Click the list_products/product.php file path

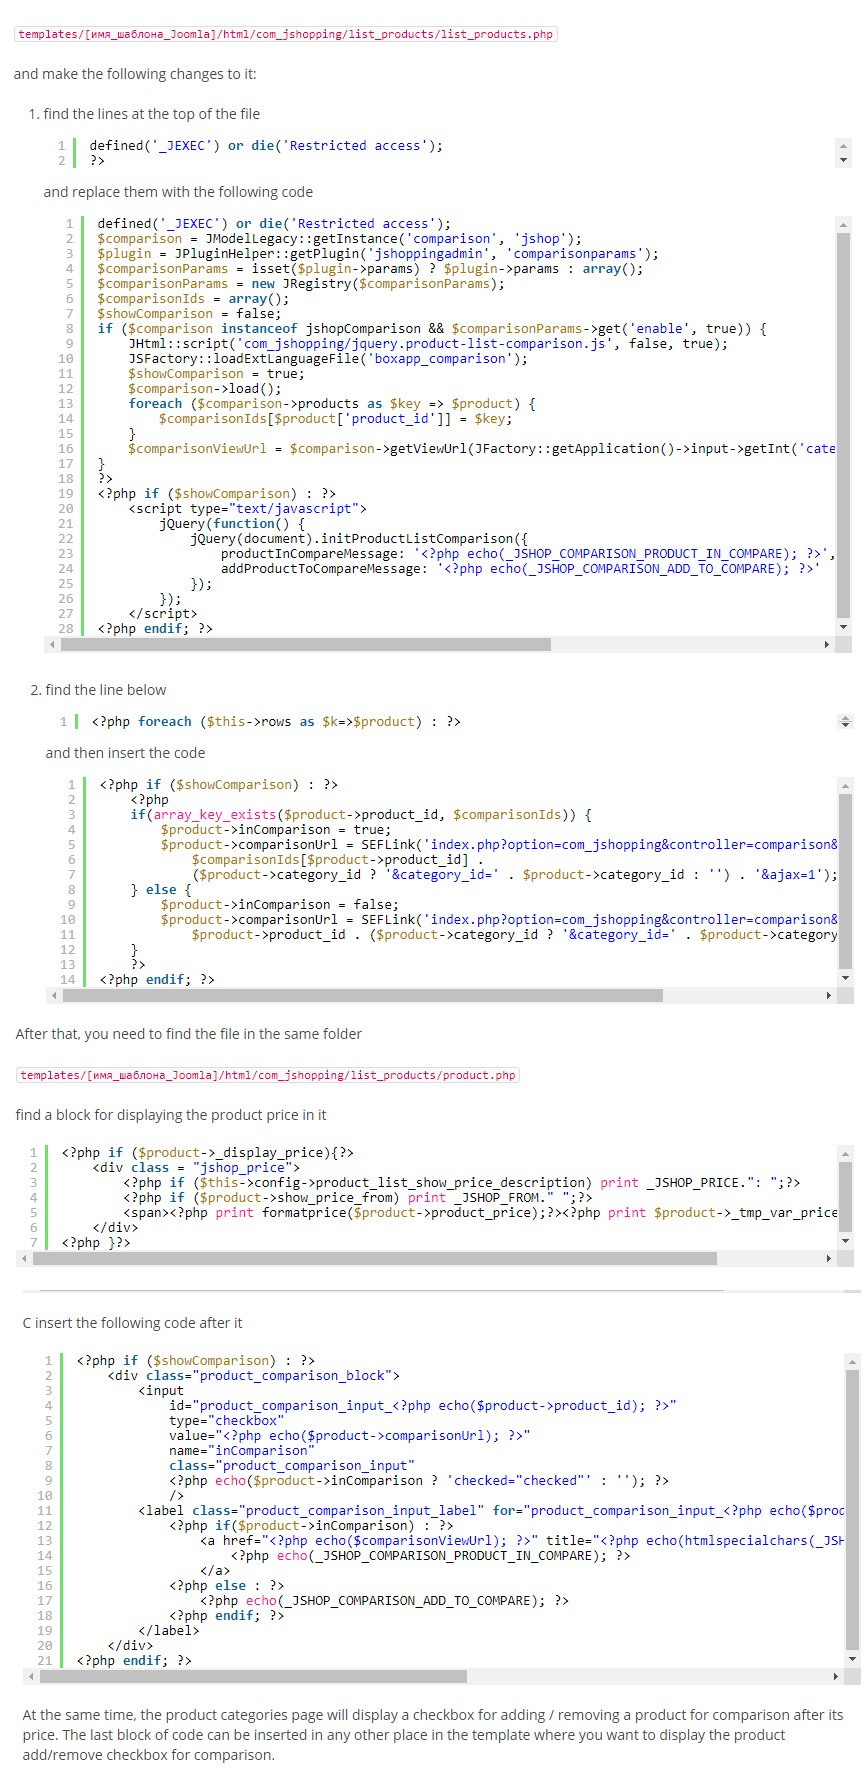[268, 1075]
